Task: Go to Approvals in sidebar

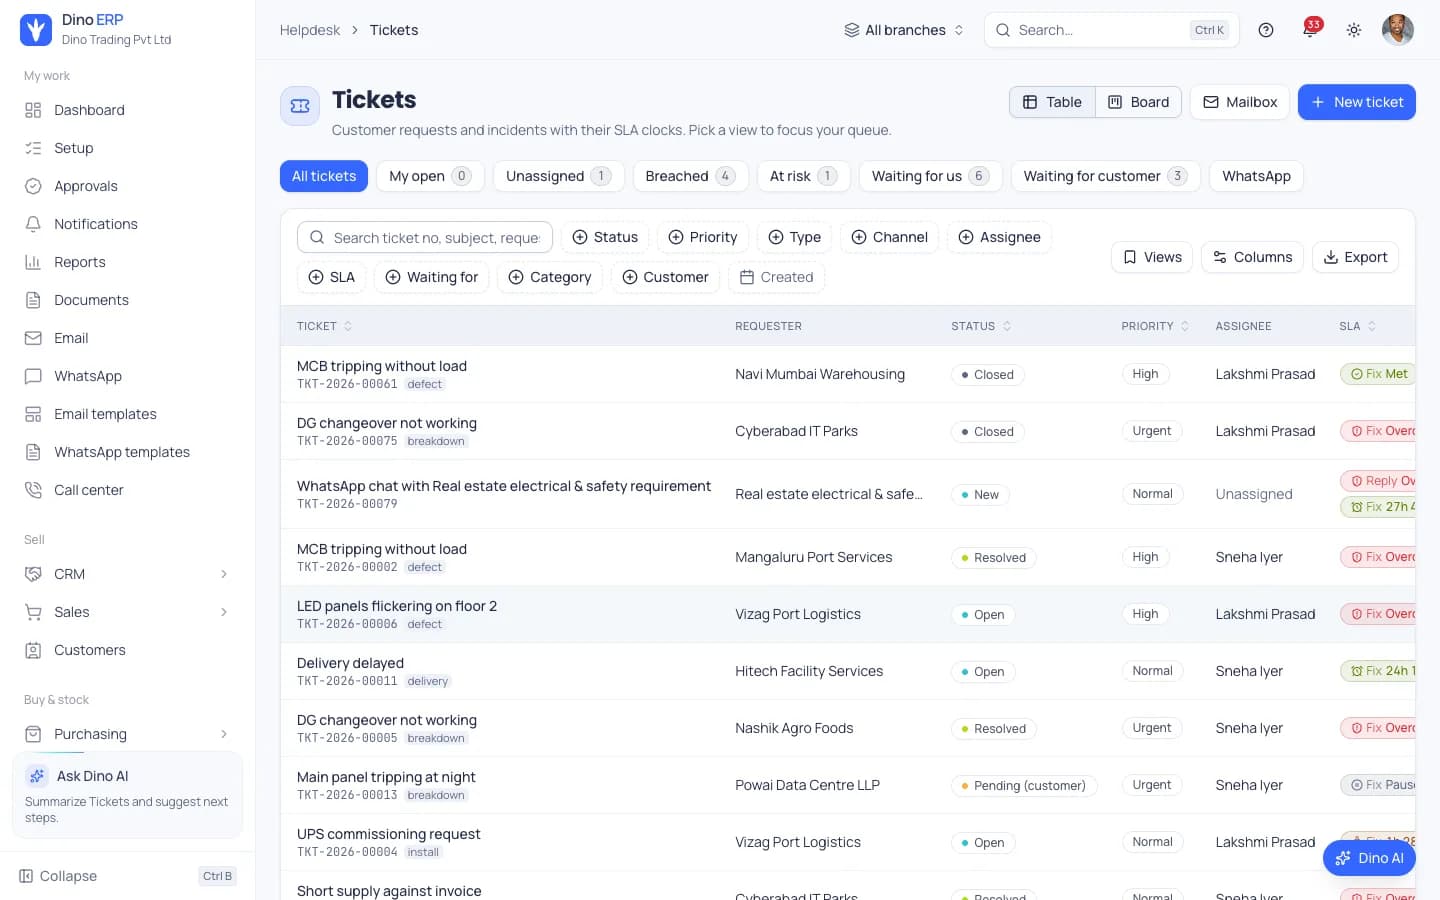Action: pos(127,186)
